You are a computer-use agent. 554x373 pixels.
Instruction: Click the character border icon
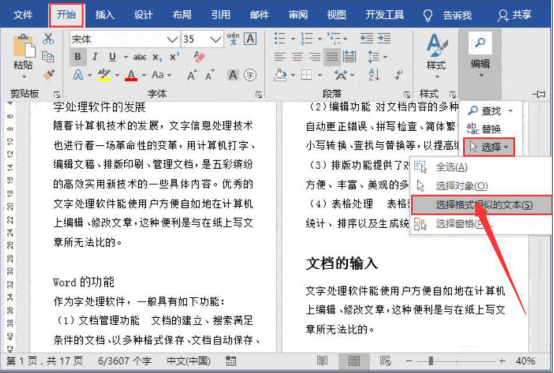click(250, 39)
